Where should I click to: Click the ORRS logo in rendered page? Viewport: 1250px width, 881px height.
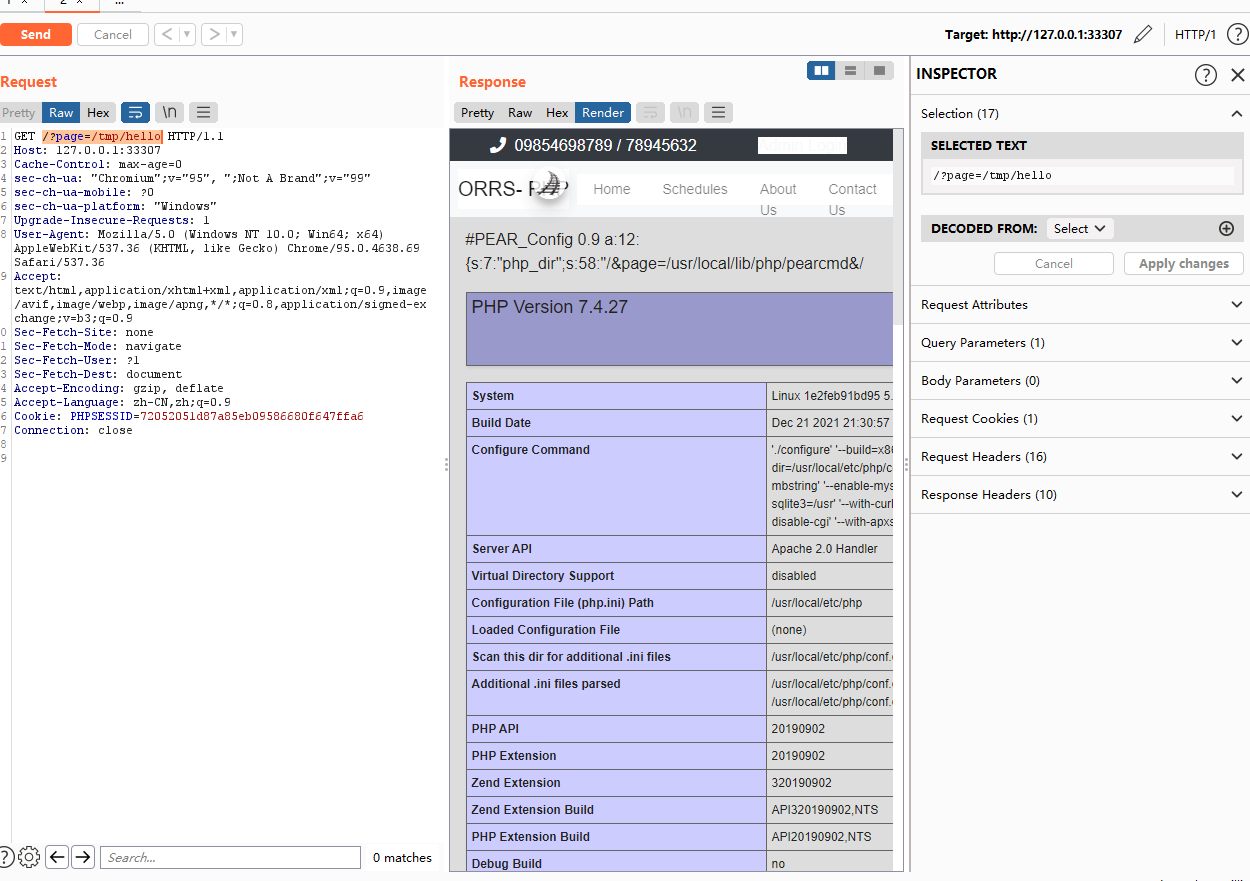pos(514,189)
